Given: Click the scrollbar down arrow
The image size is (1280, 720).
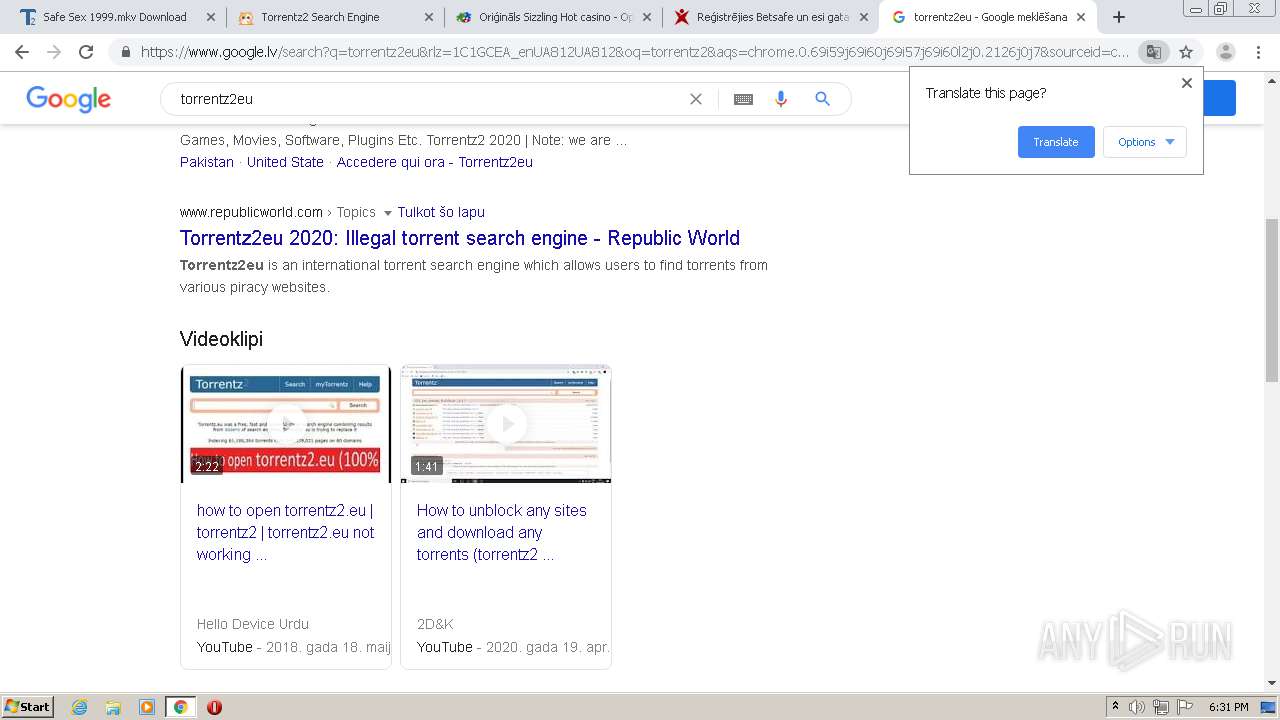Looking at the screenshot, I should tap(1271, 684).
